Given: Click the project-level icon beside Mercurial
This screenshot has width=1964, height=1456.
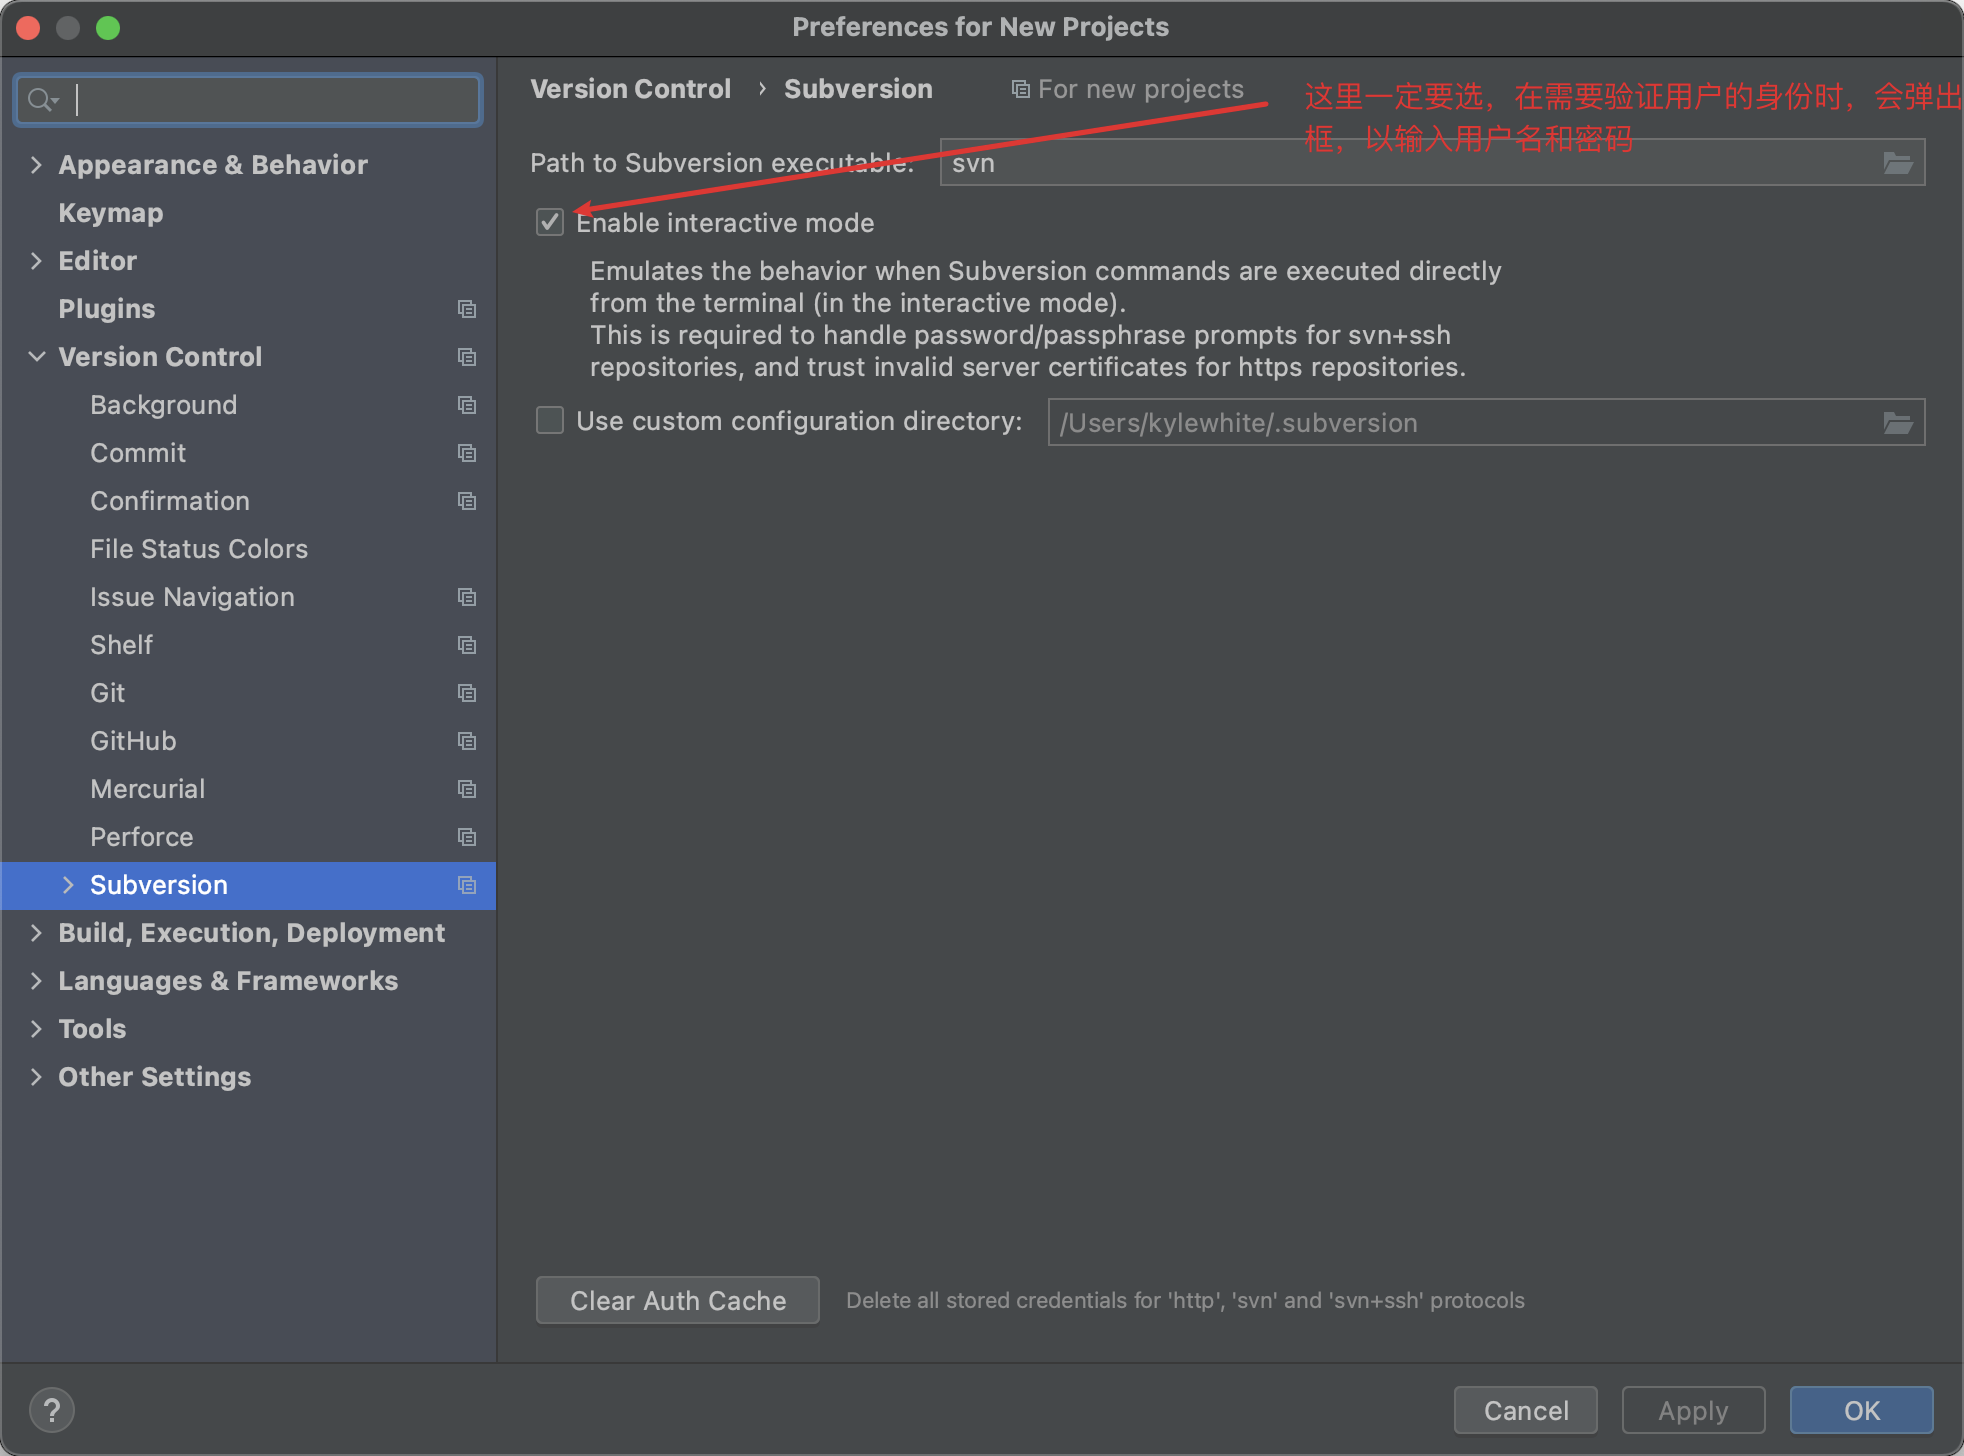Looking at the screenshot, I should pos(467,789).
